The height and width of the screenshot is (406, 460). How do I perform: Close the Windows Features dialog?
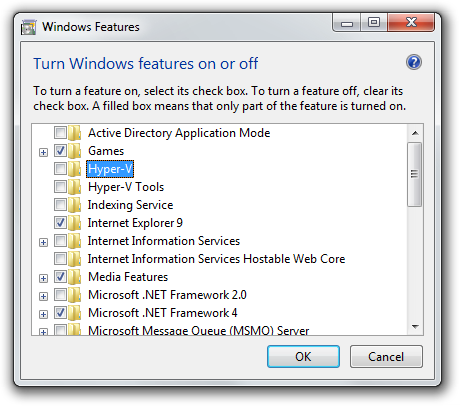[411, 23]
